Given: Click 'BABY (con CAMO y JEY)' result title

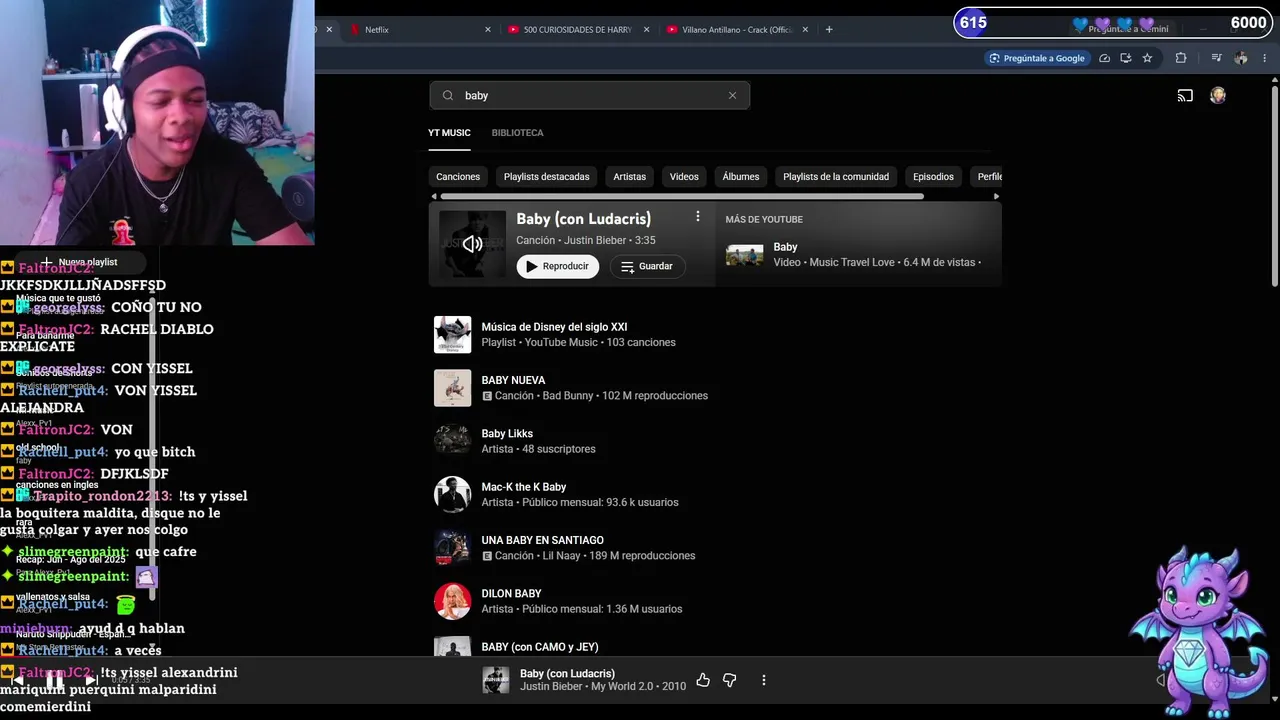Looking at the screenshot, I should coord(540,647).
